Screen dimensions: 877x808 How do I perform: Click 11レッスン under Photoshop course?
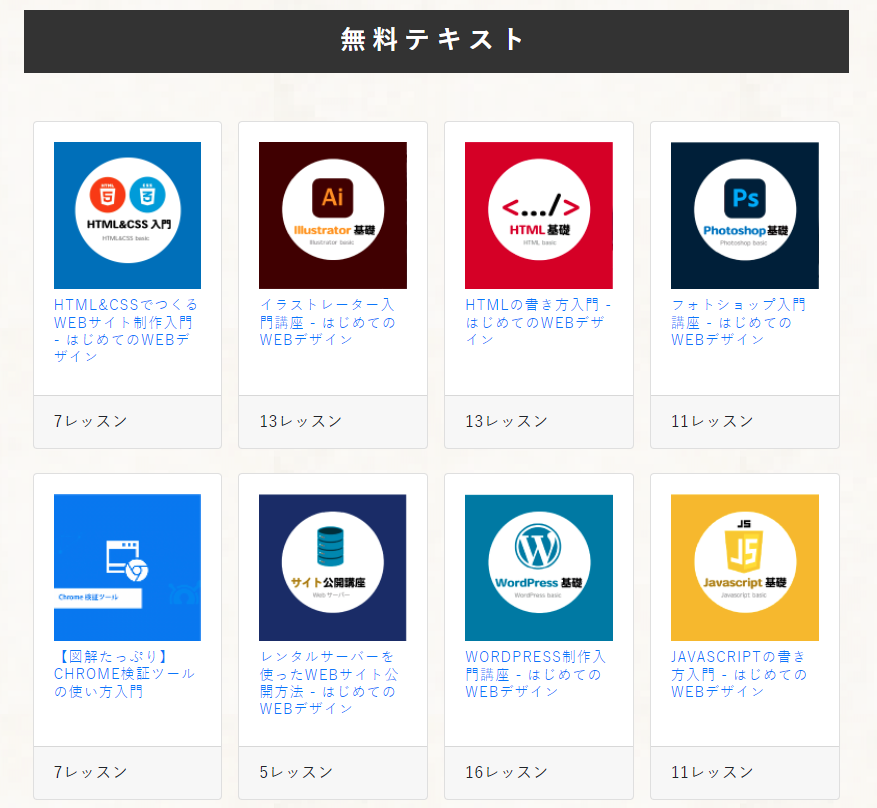coord(713,421)
